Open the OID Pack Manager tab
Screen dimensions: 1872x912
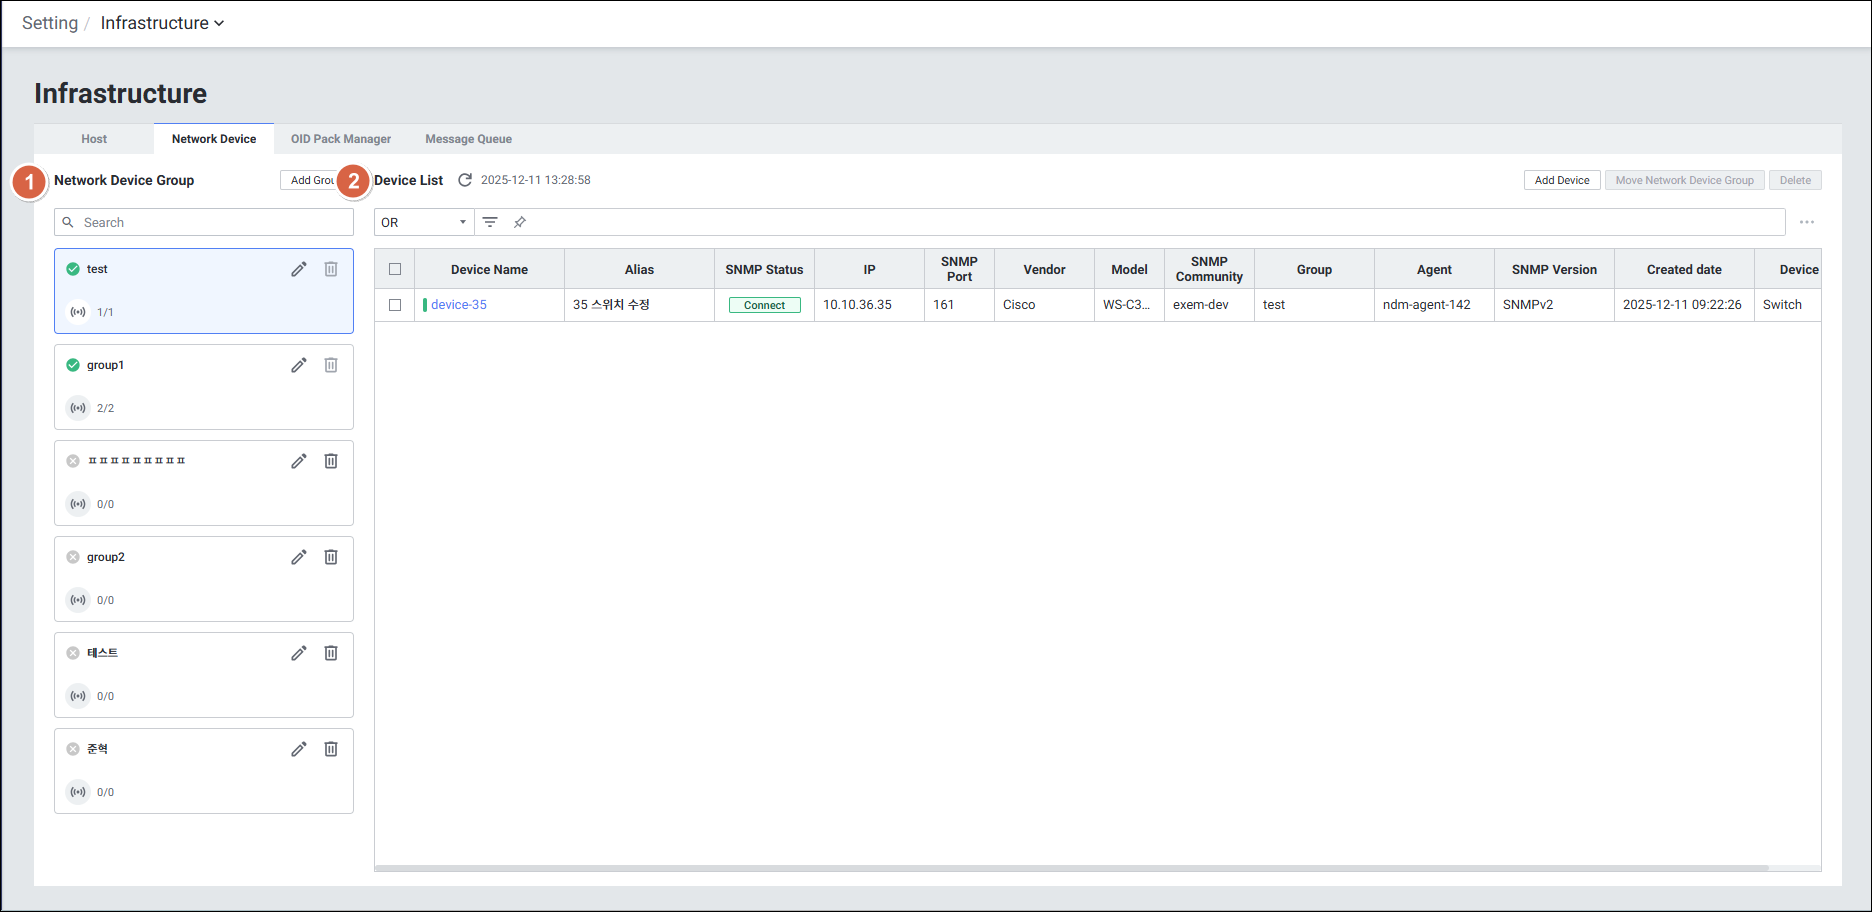(341, 139)
